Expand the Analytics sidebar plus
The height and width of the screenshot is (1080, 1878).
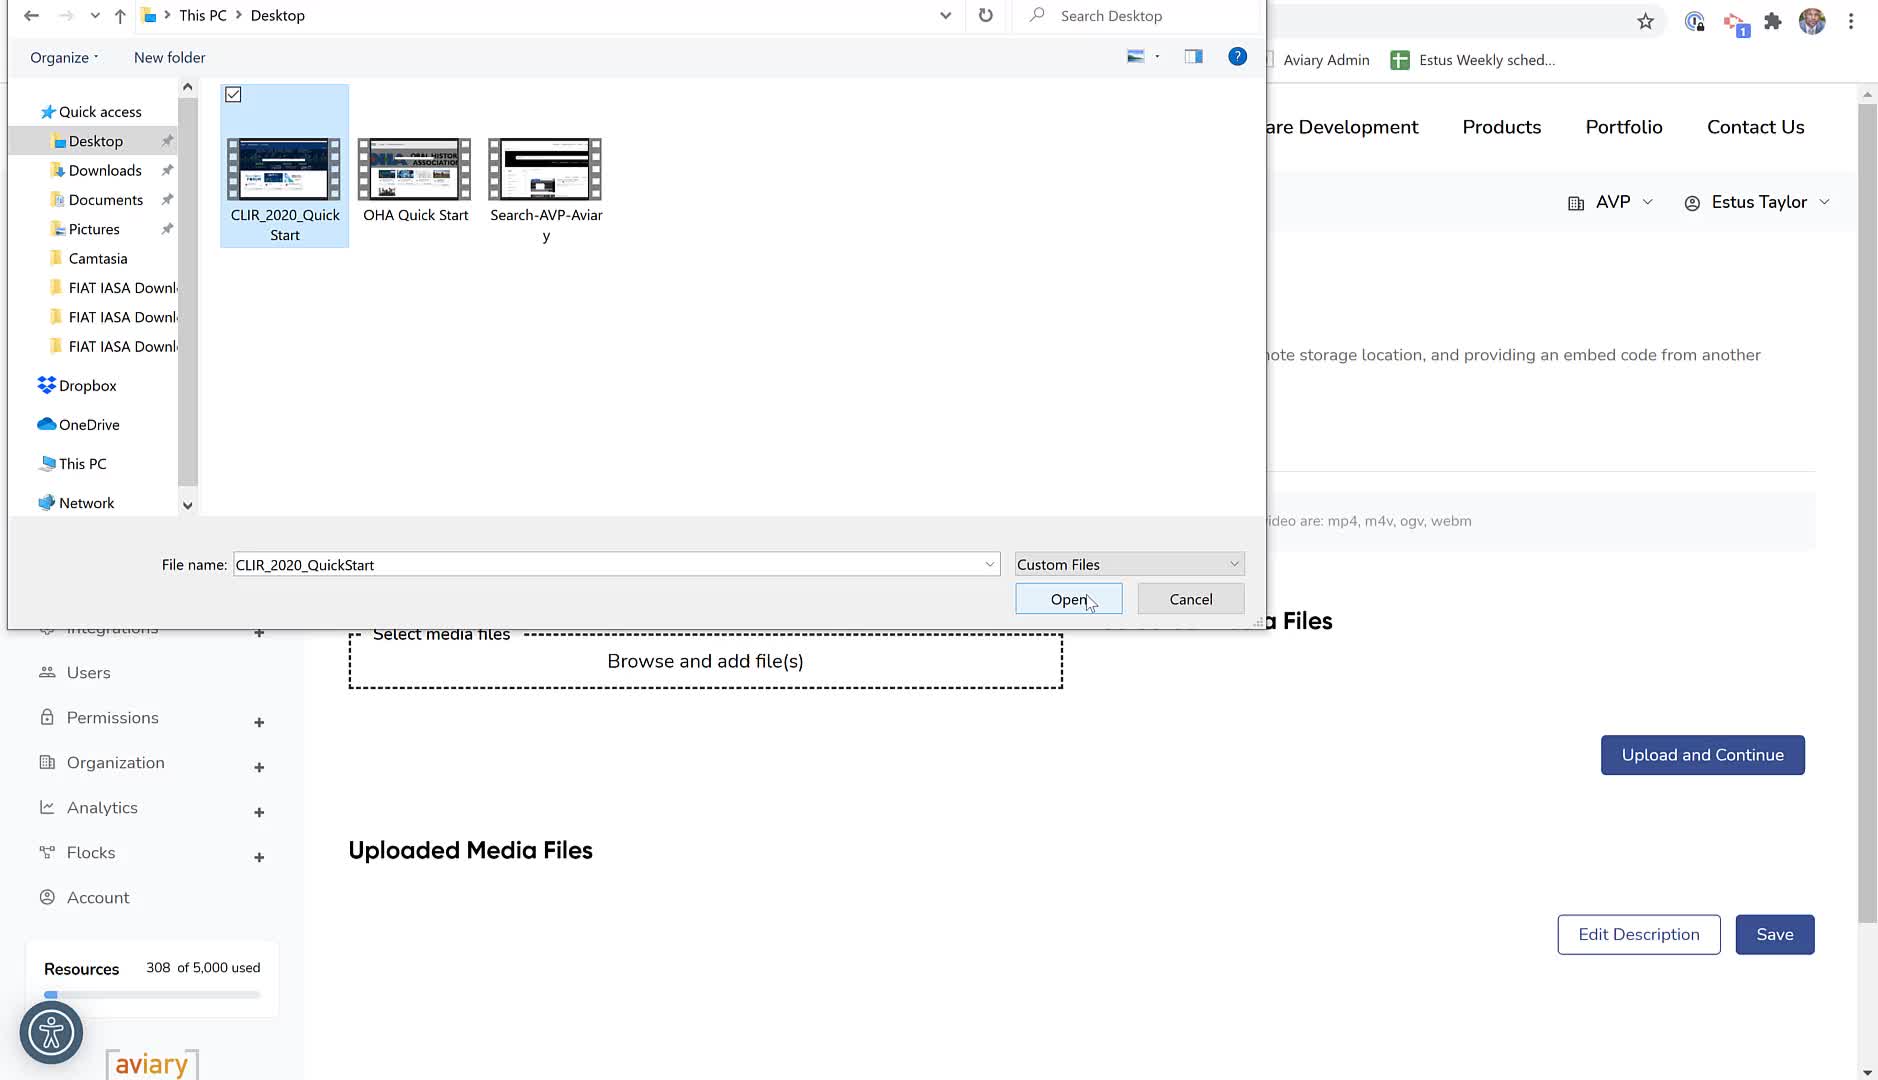click(259, 812)
